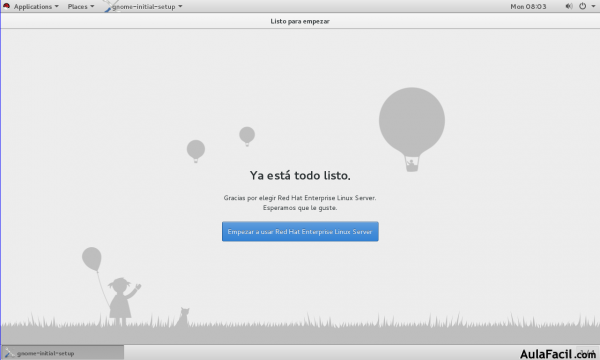Open the Places menu

pos(81,7)
